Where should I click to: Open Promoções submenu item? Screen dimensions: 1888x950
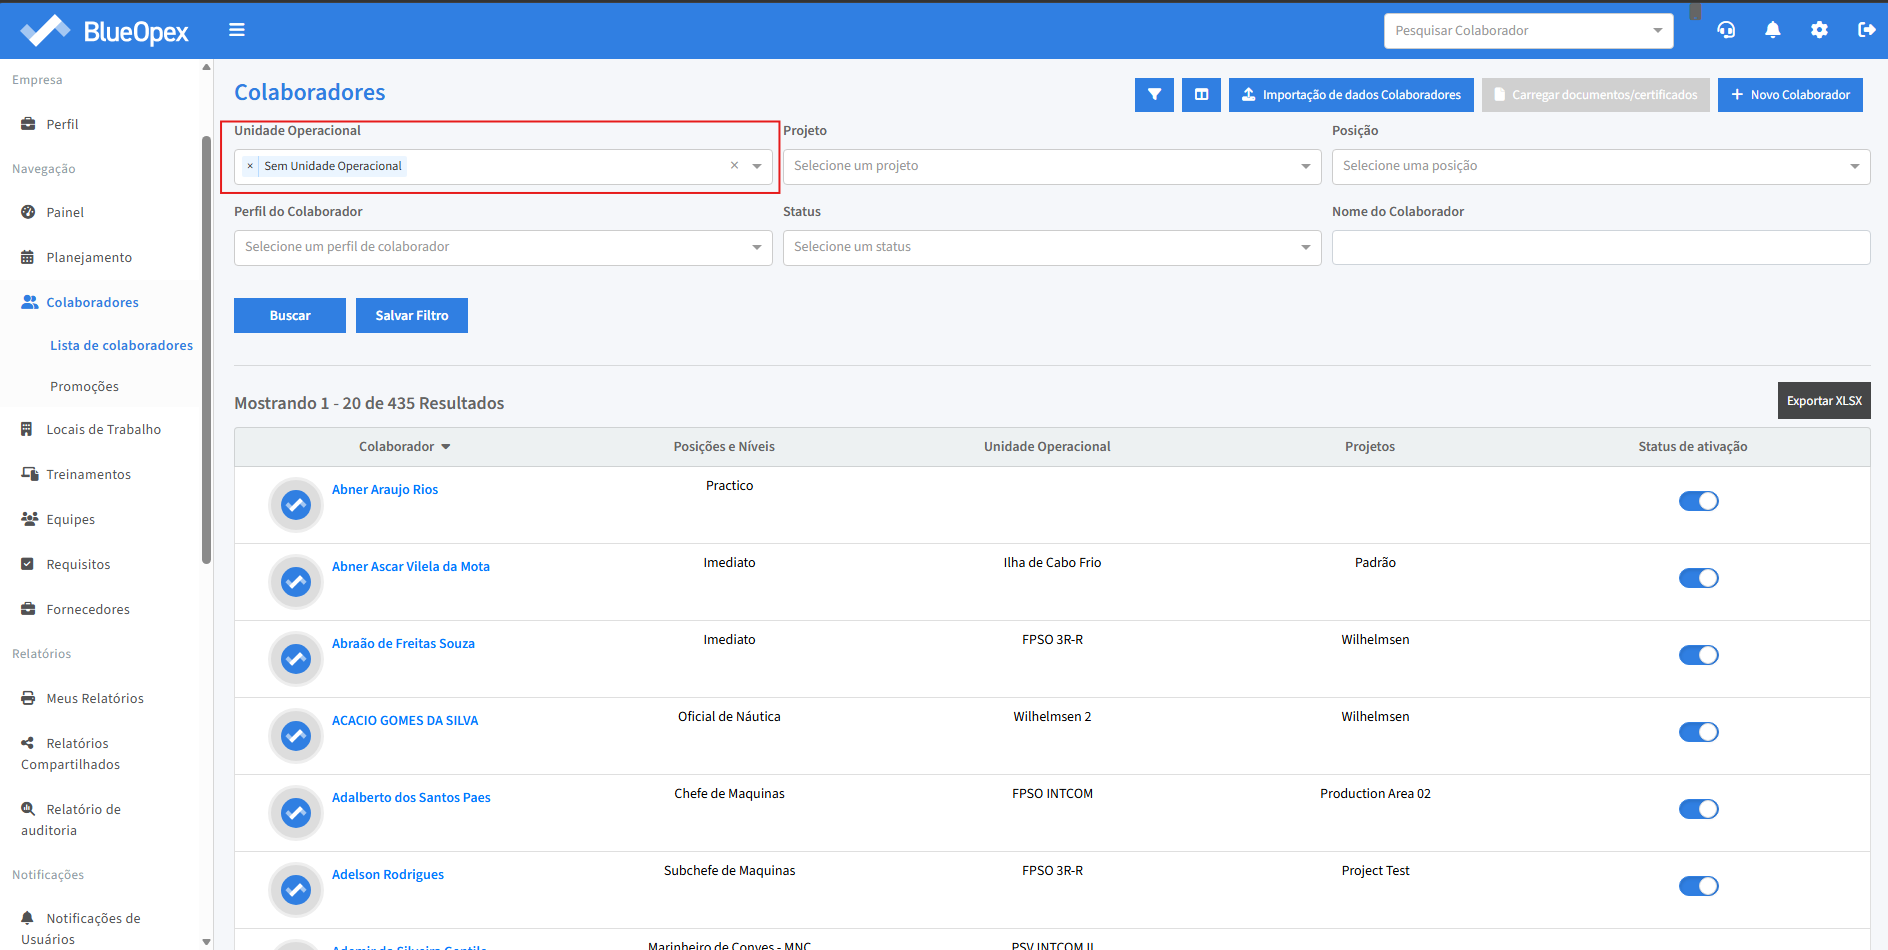tap(84, 386)
